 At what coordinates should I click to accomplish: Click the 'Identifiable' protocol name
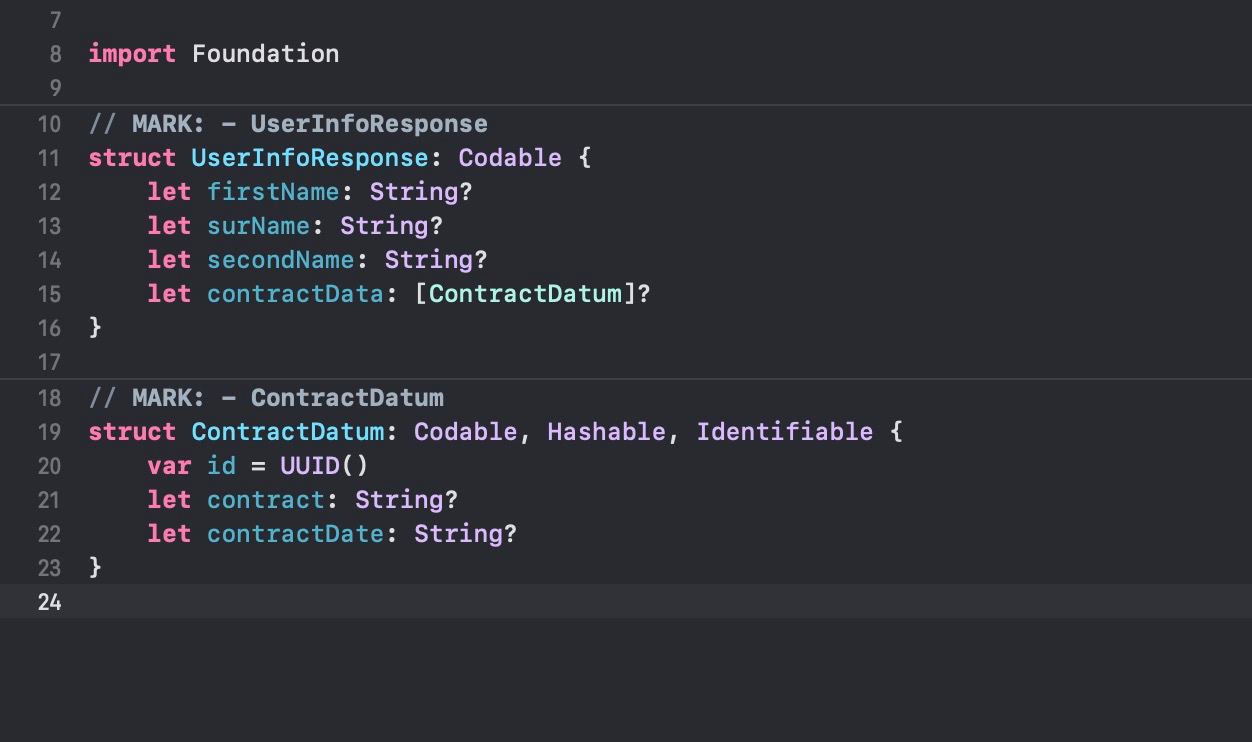coord(784,432)
